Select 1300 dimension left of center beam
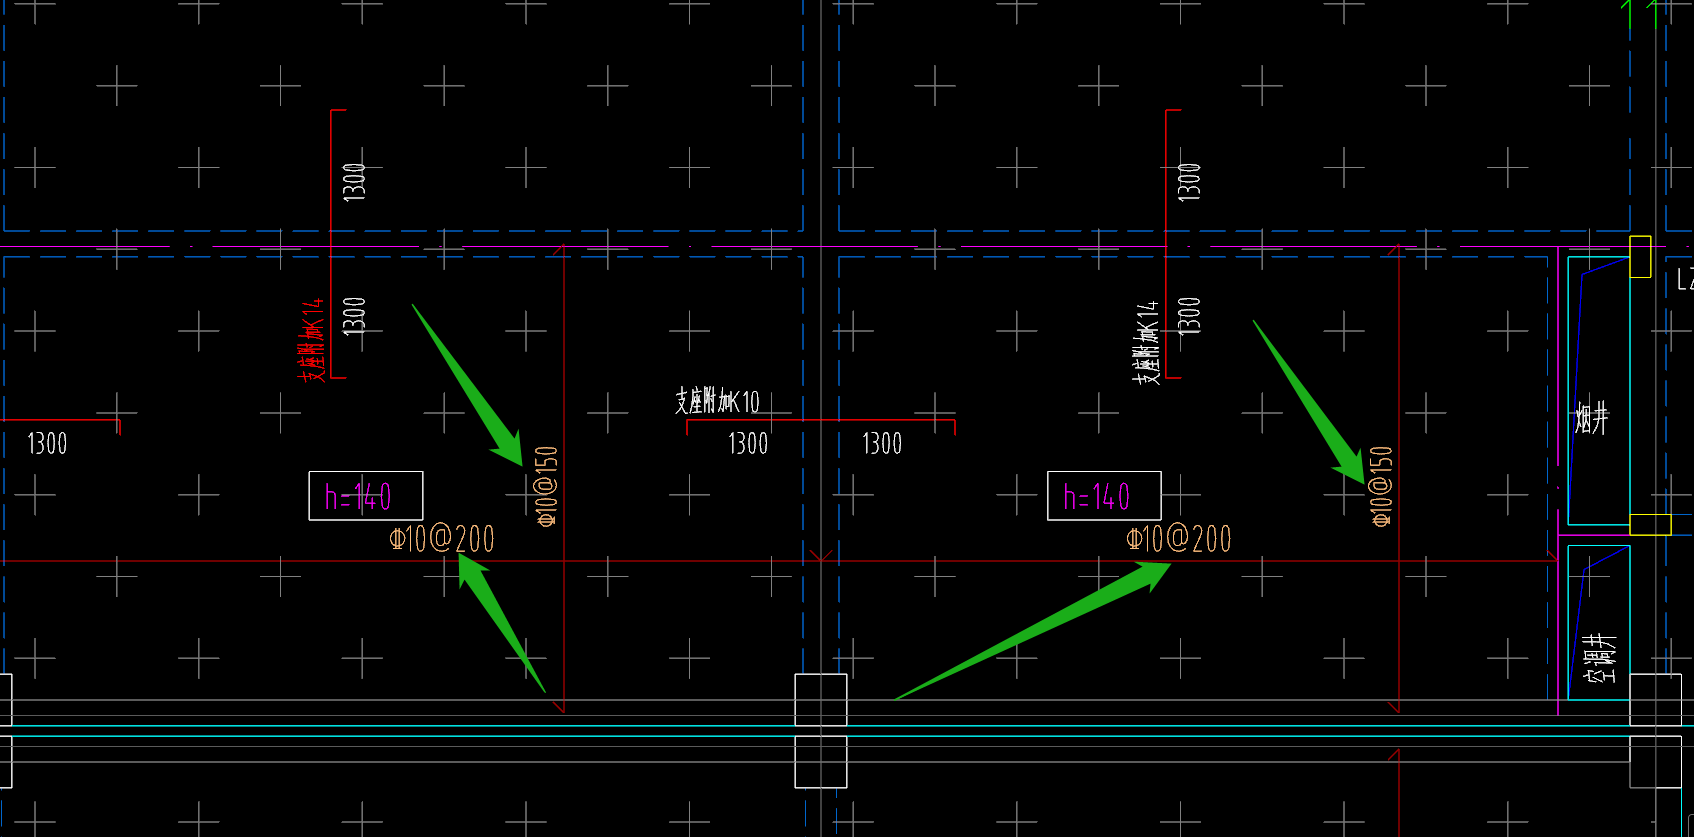Screen dimensions: 1694x837 click(748, 443)
